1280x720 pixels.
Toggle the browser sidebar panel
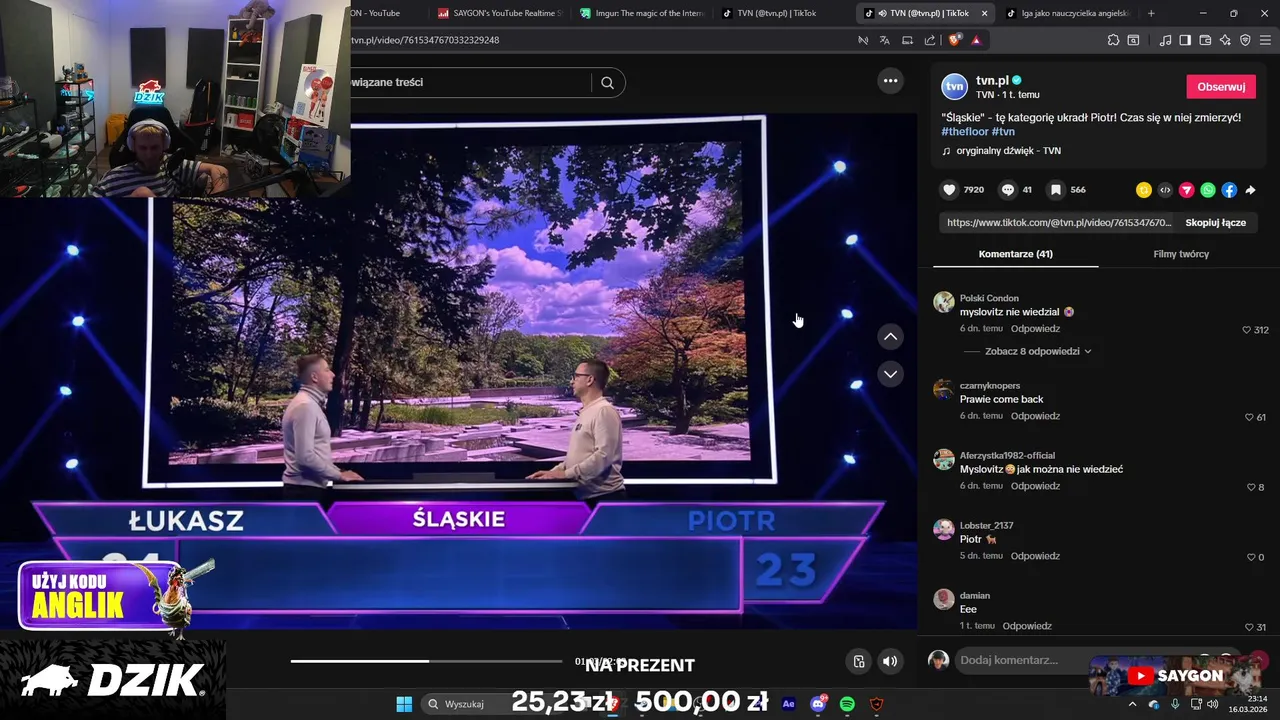click(x=1185, y=40)
